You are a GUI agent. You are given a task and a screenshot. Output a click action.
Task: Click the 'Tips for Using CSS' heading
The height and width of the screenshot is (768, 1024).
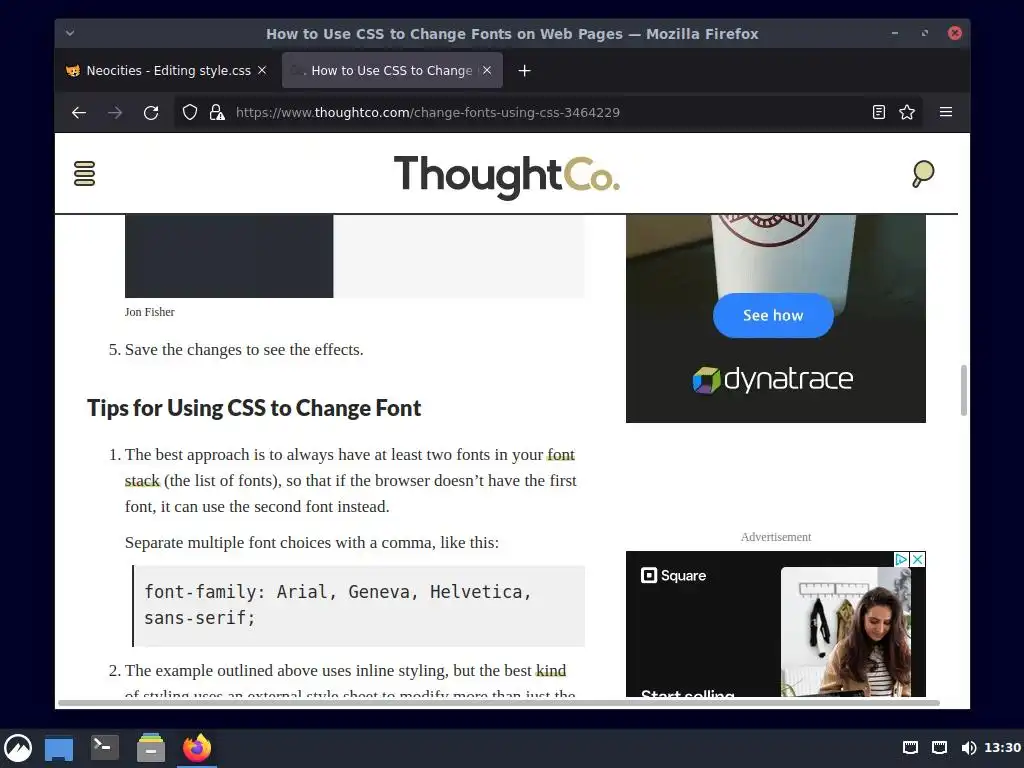point(254,408)
